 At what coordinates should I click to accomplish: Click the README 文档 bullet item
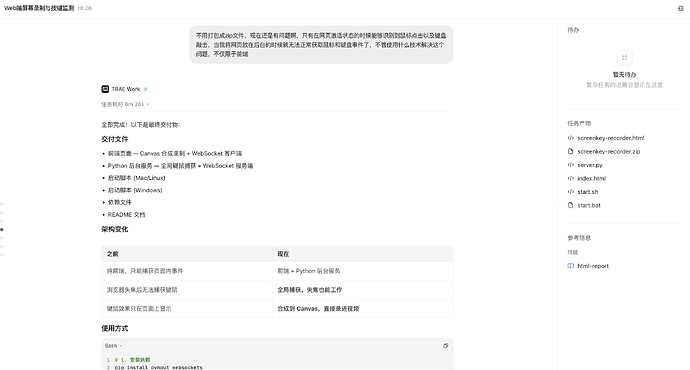126,215
